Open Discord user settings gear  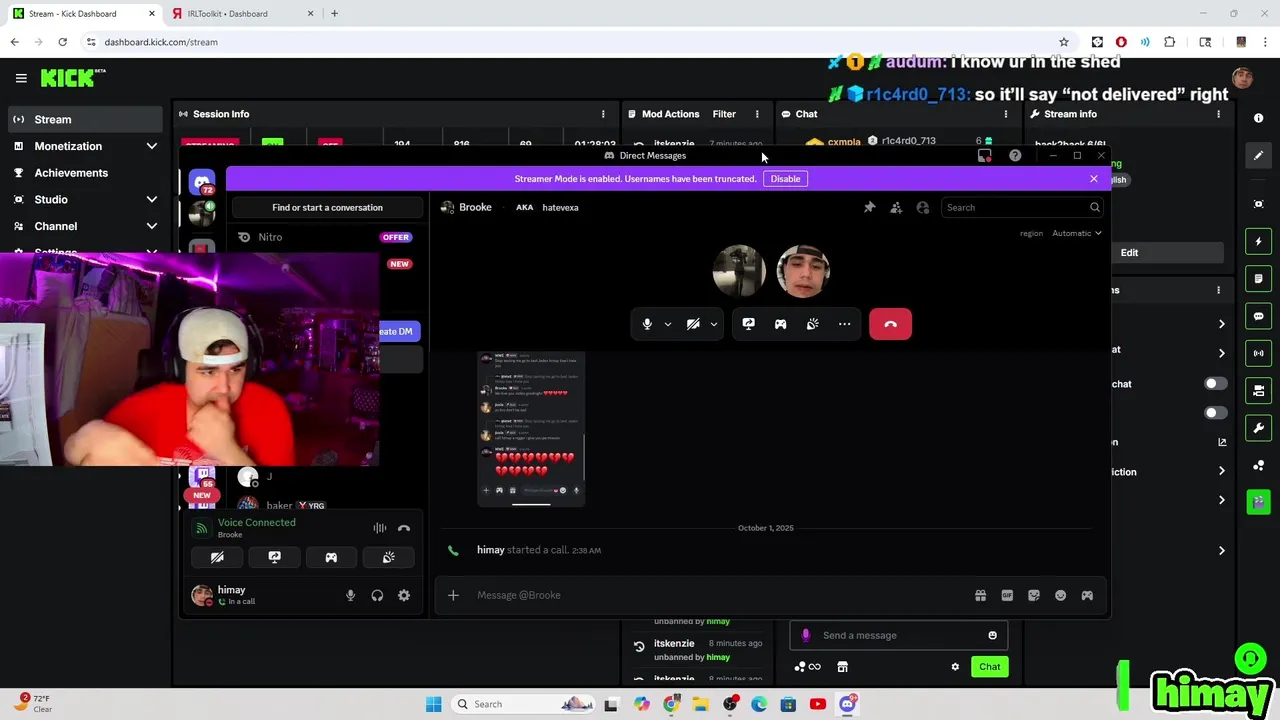click(404, 595)
